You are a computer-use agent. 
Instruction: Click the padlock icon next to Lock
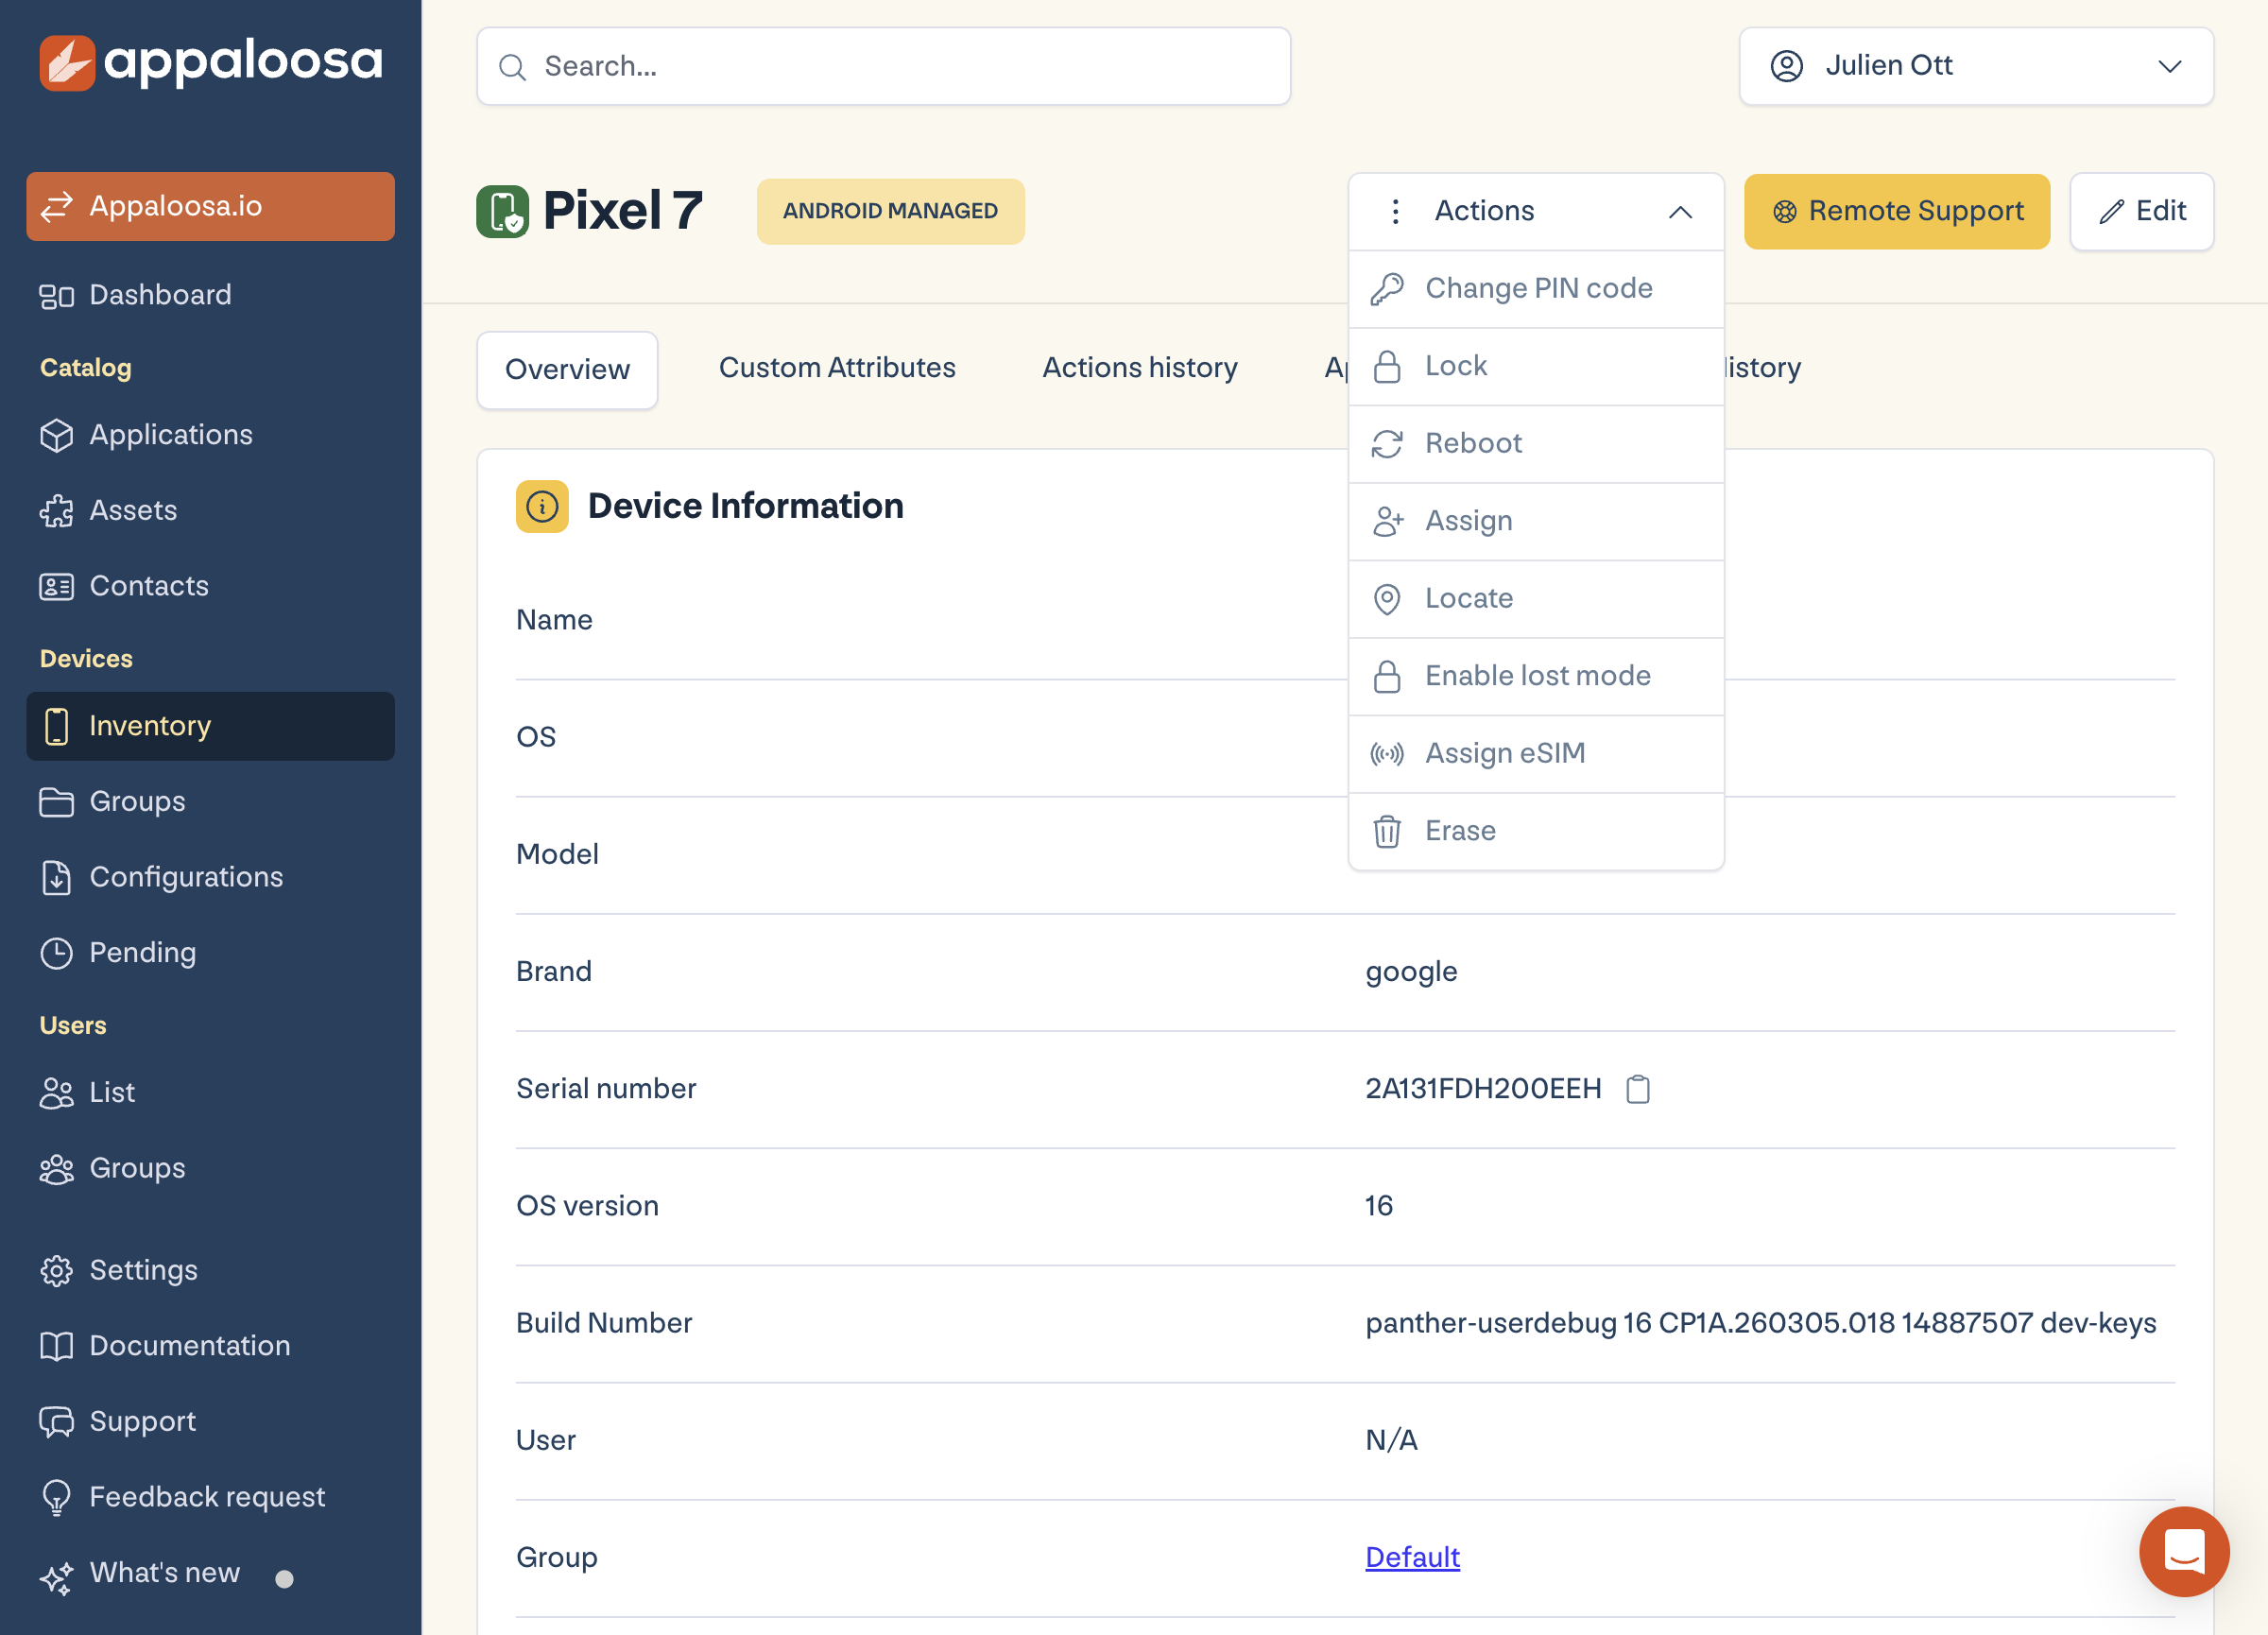click(x=1387, y=367)
